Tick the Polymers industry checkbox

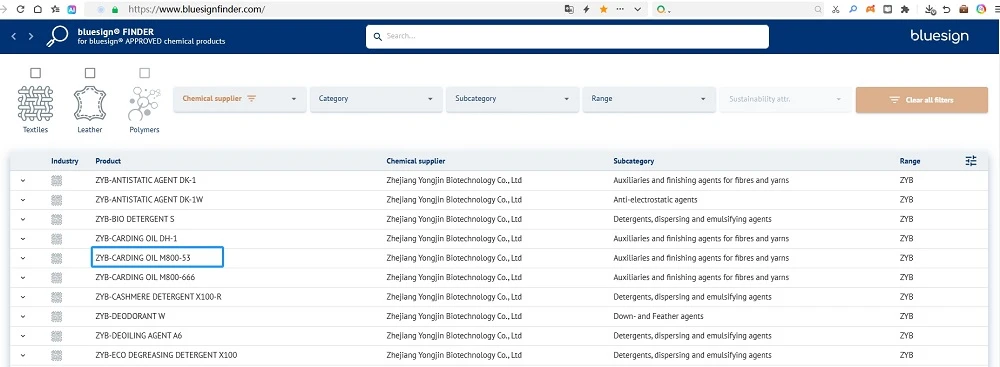145,73
